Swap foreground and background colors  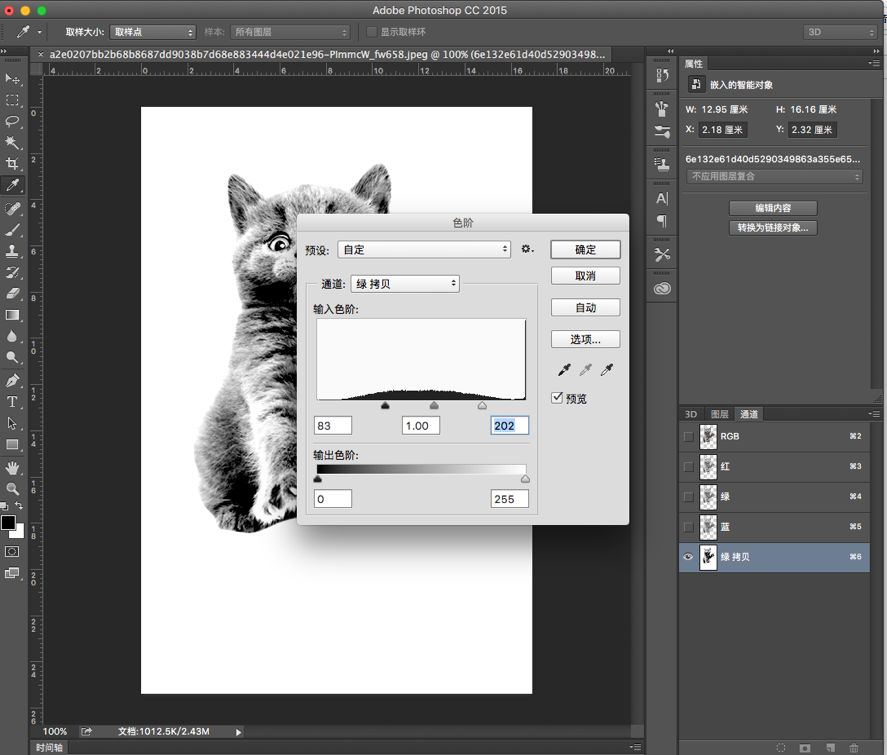click(19, 505)
